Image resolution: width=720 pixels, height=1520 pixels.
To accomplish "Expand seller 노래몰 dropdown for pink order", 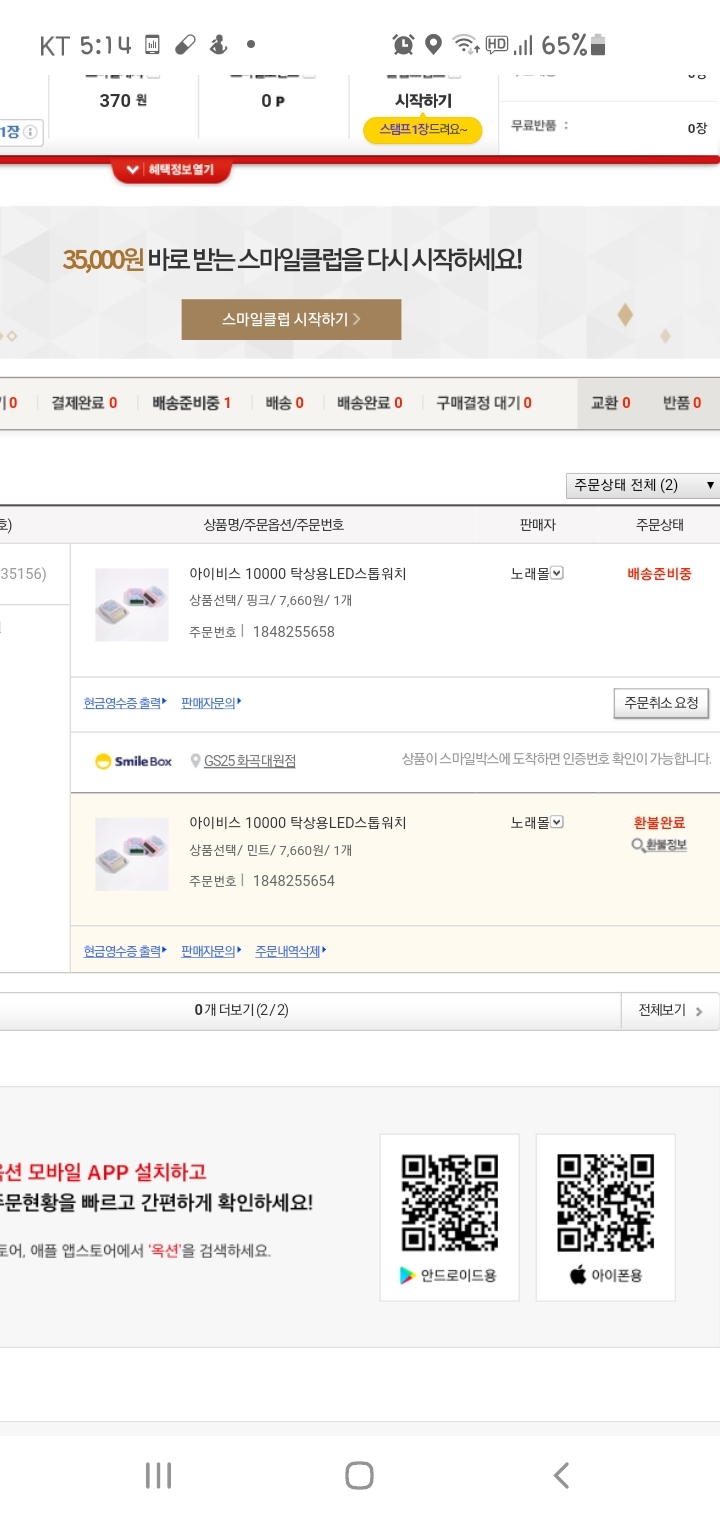I will [x=558, y=573].
